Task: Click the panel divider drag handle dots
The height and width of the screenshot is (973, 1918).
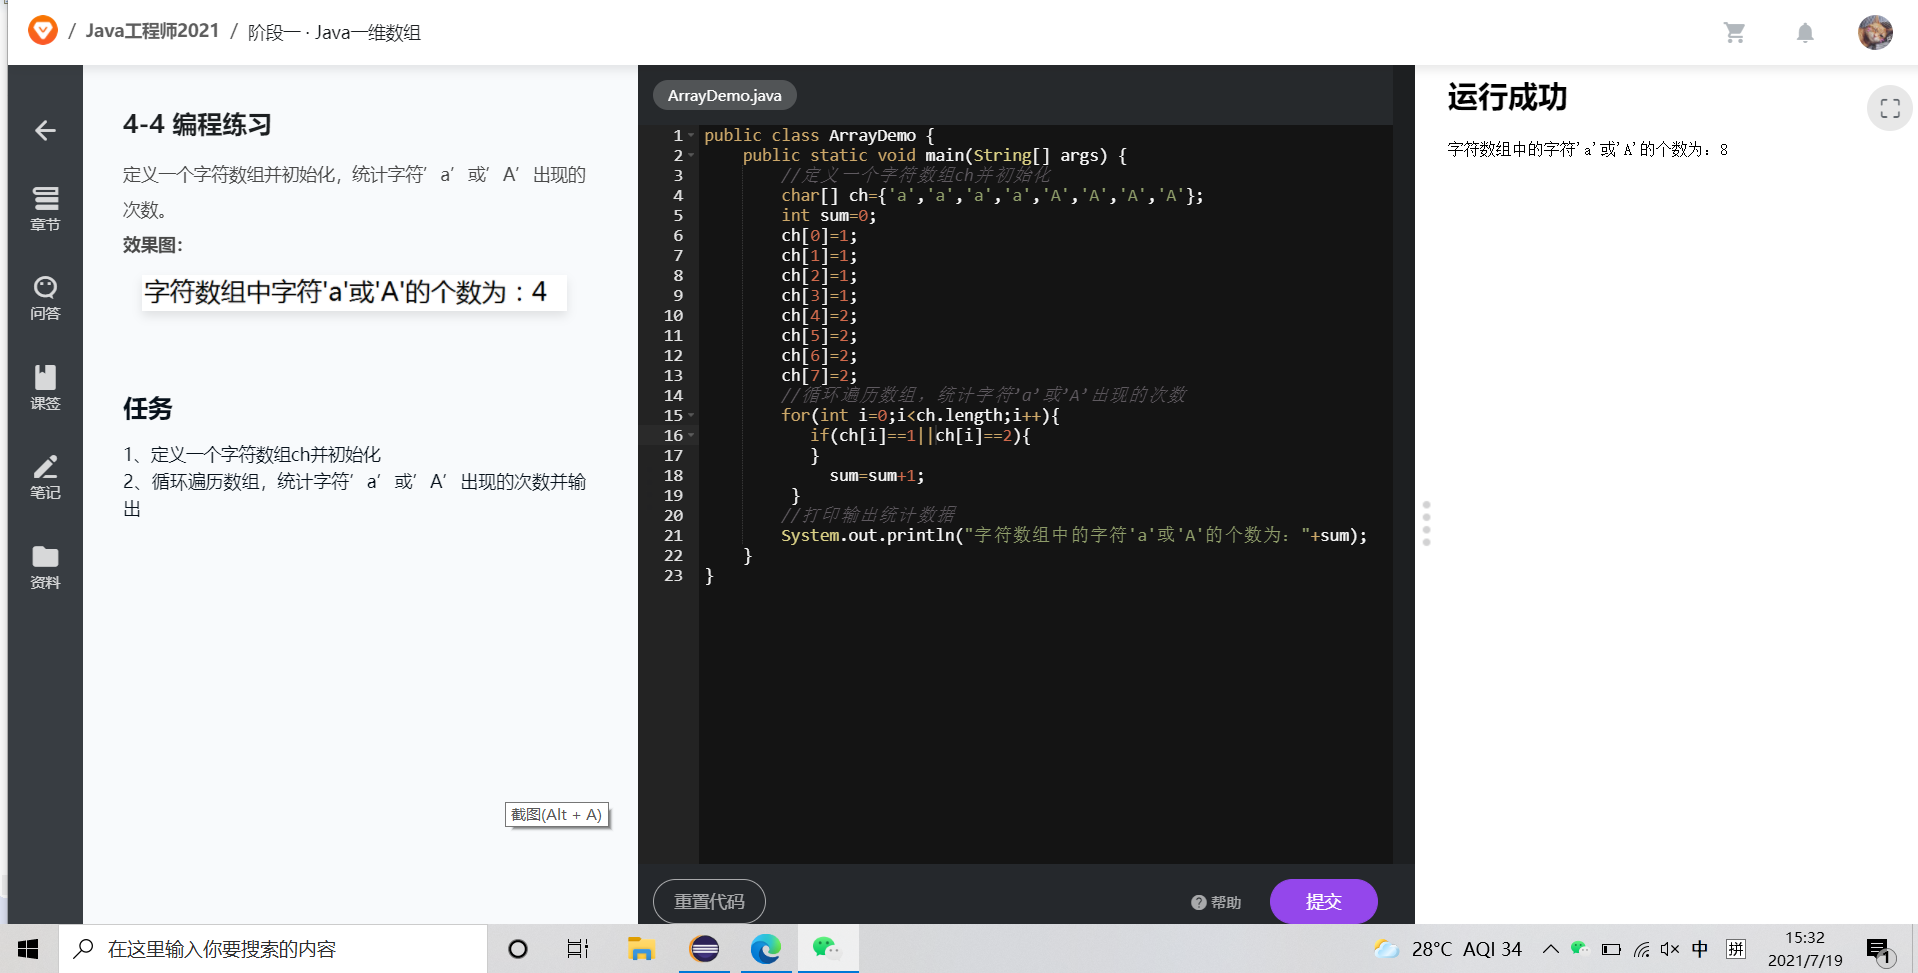Action: tap(1426, 523)
